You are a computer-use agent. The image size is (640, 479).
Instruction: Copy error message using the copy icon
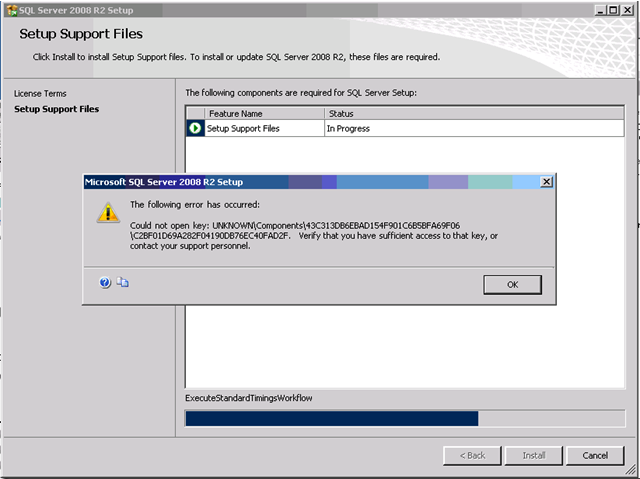(x=122, y=282)
